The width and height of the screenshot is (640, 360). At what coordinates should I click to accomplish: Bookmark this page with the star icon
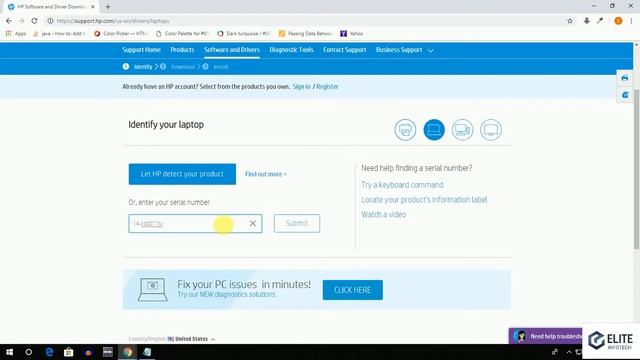570,21
